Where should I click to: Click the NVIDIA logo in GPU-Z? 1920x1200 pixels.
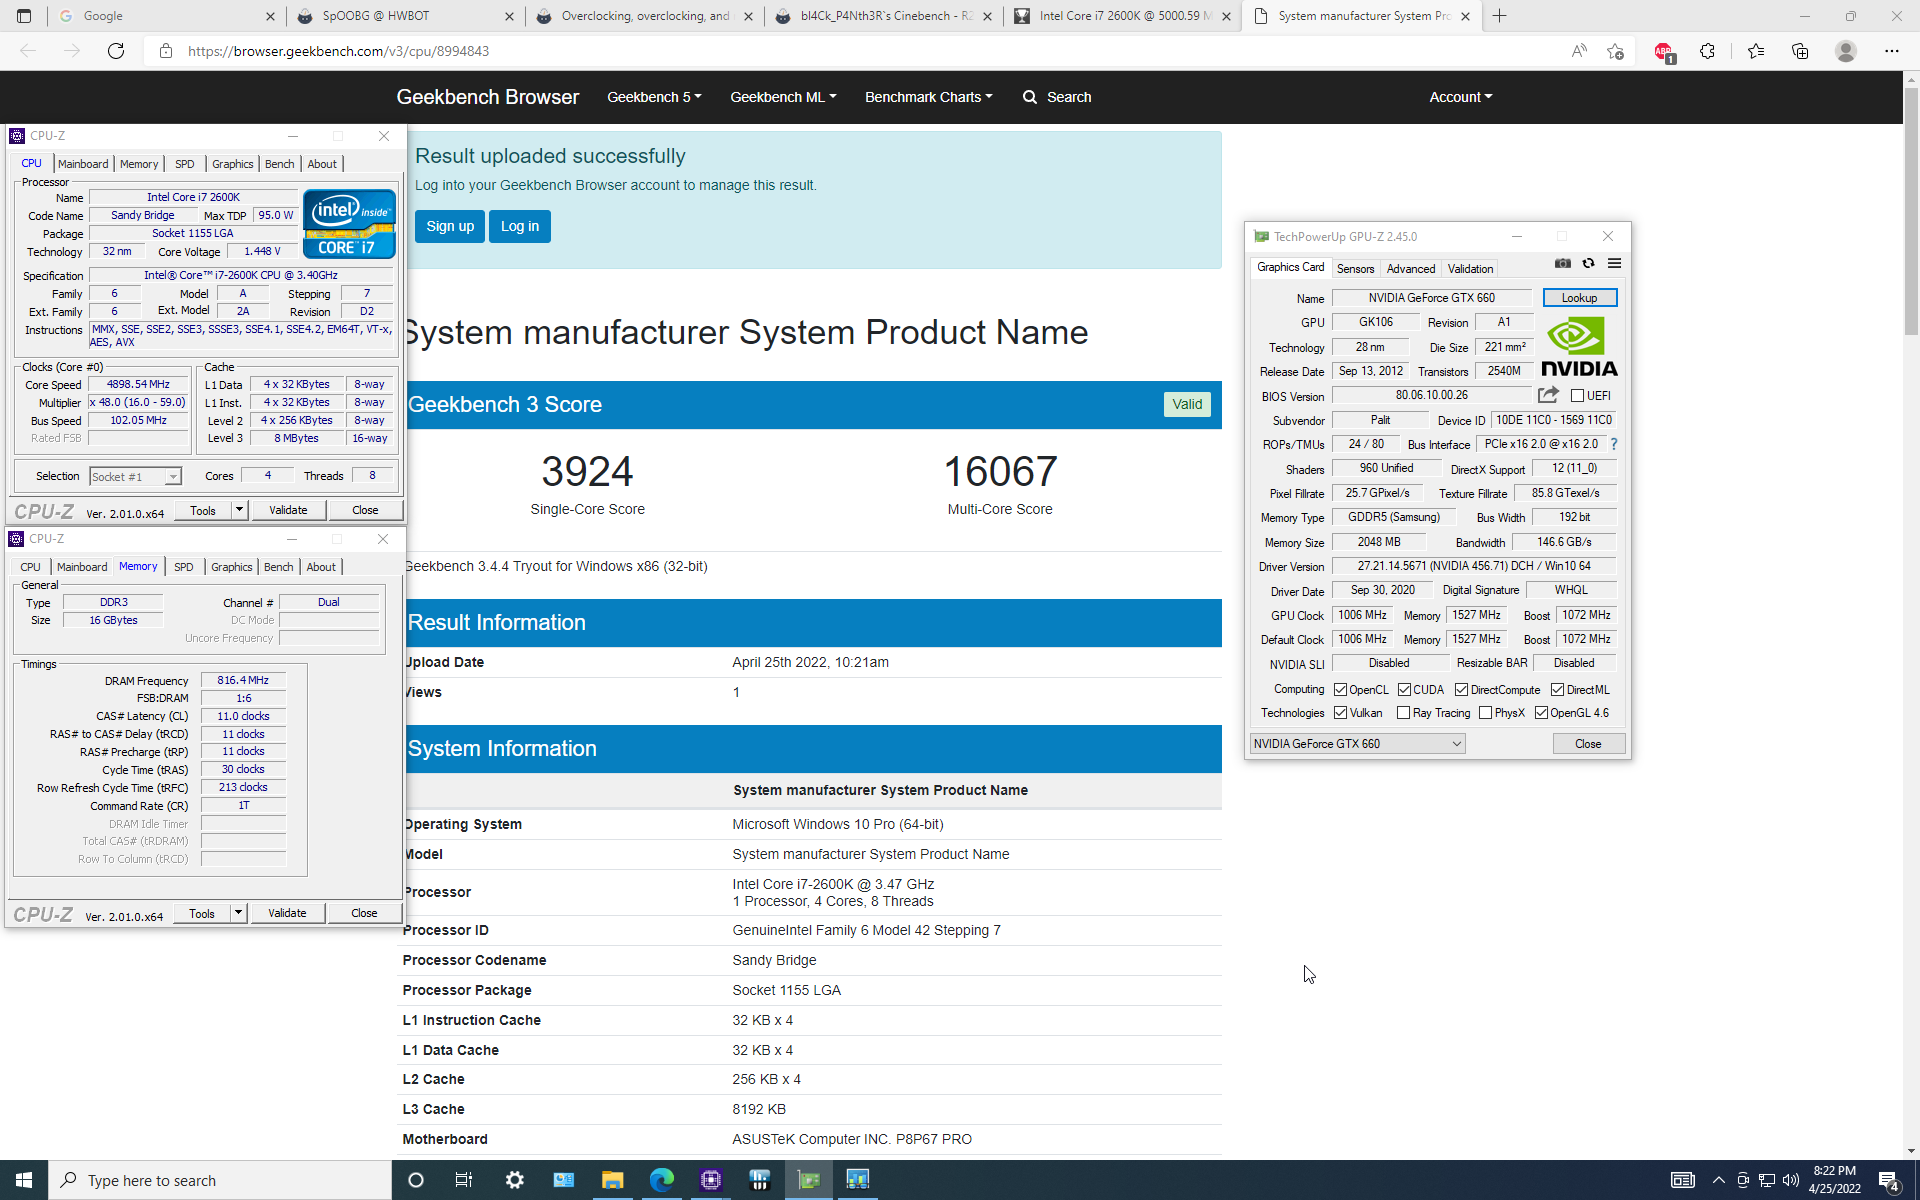point(1579,346)
